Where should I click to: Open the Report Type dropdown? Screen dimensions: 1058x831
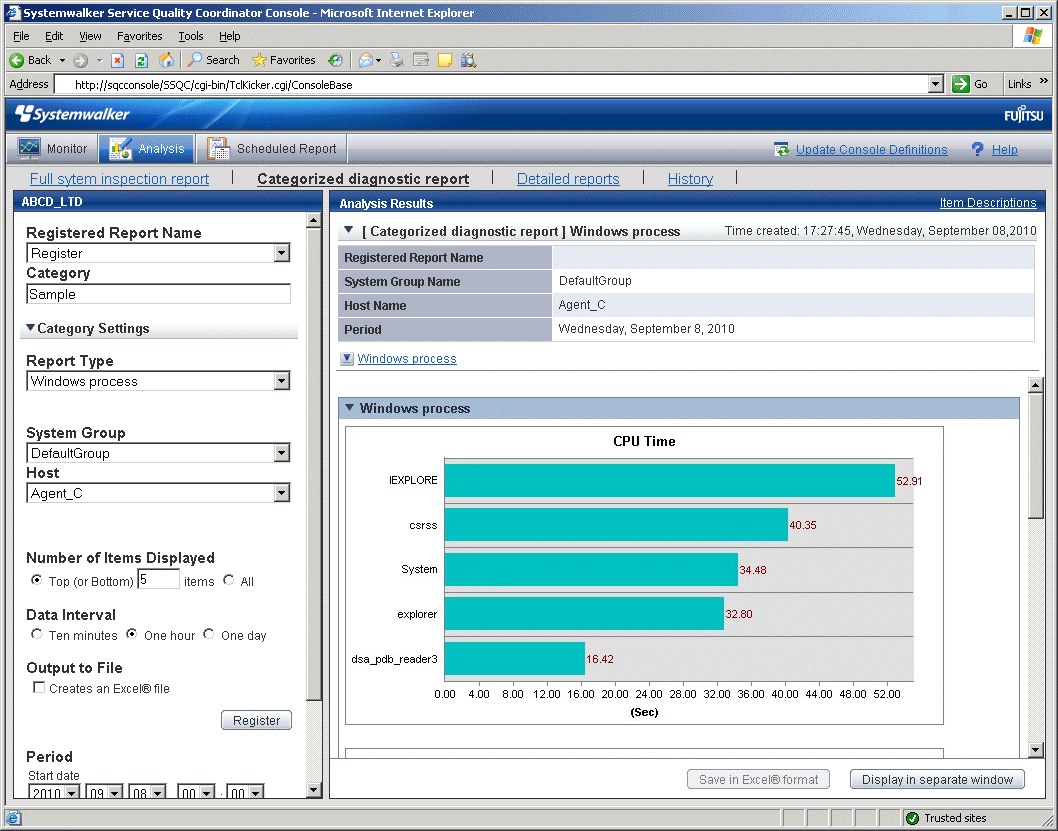click(x=281, y=381)
